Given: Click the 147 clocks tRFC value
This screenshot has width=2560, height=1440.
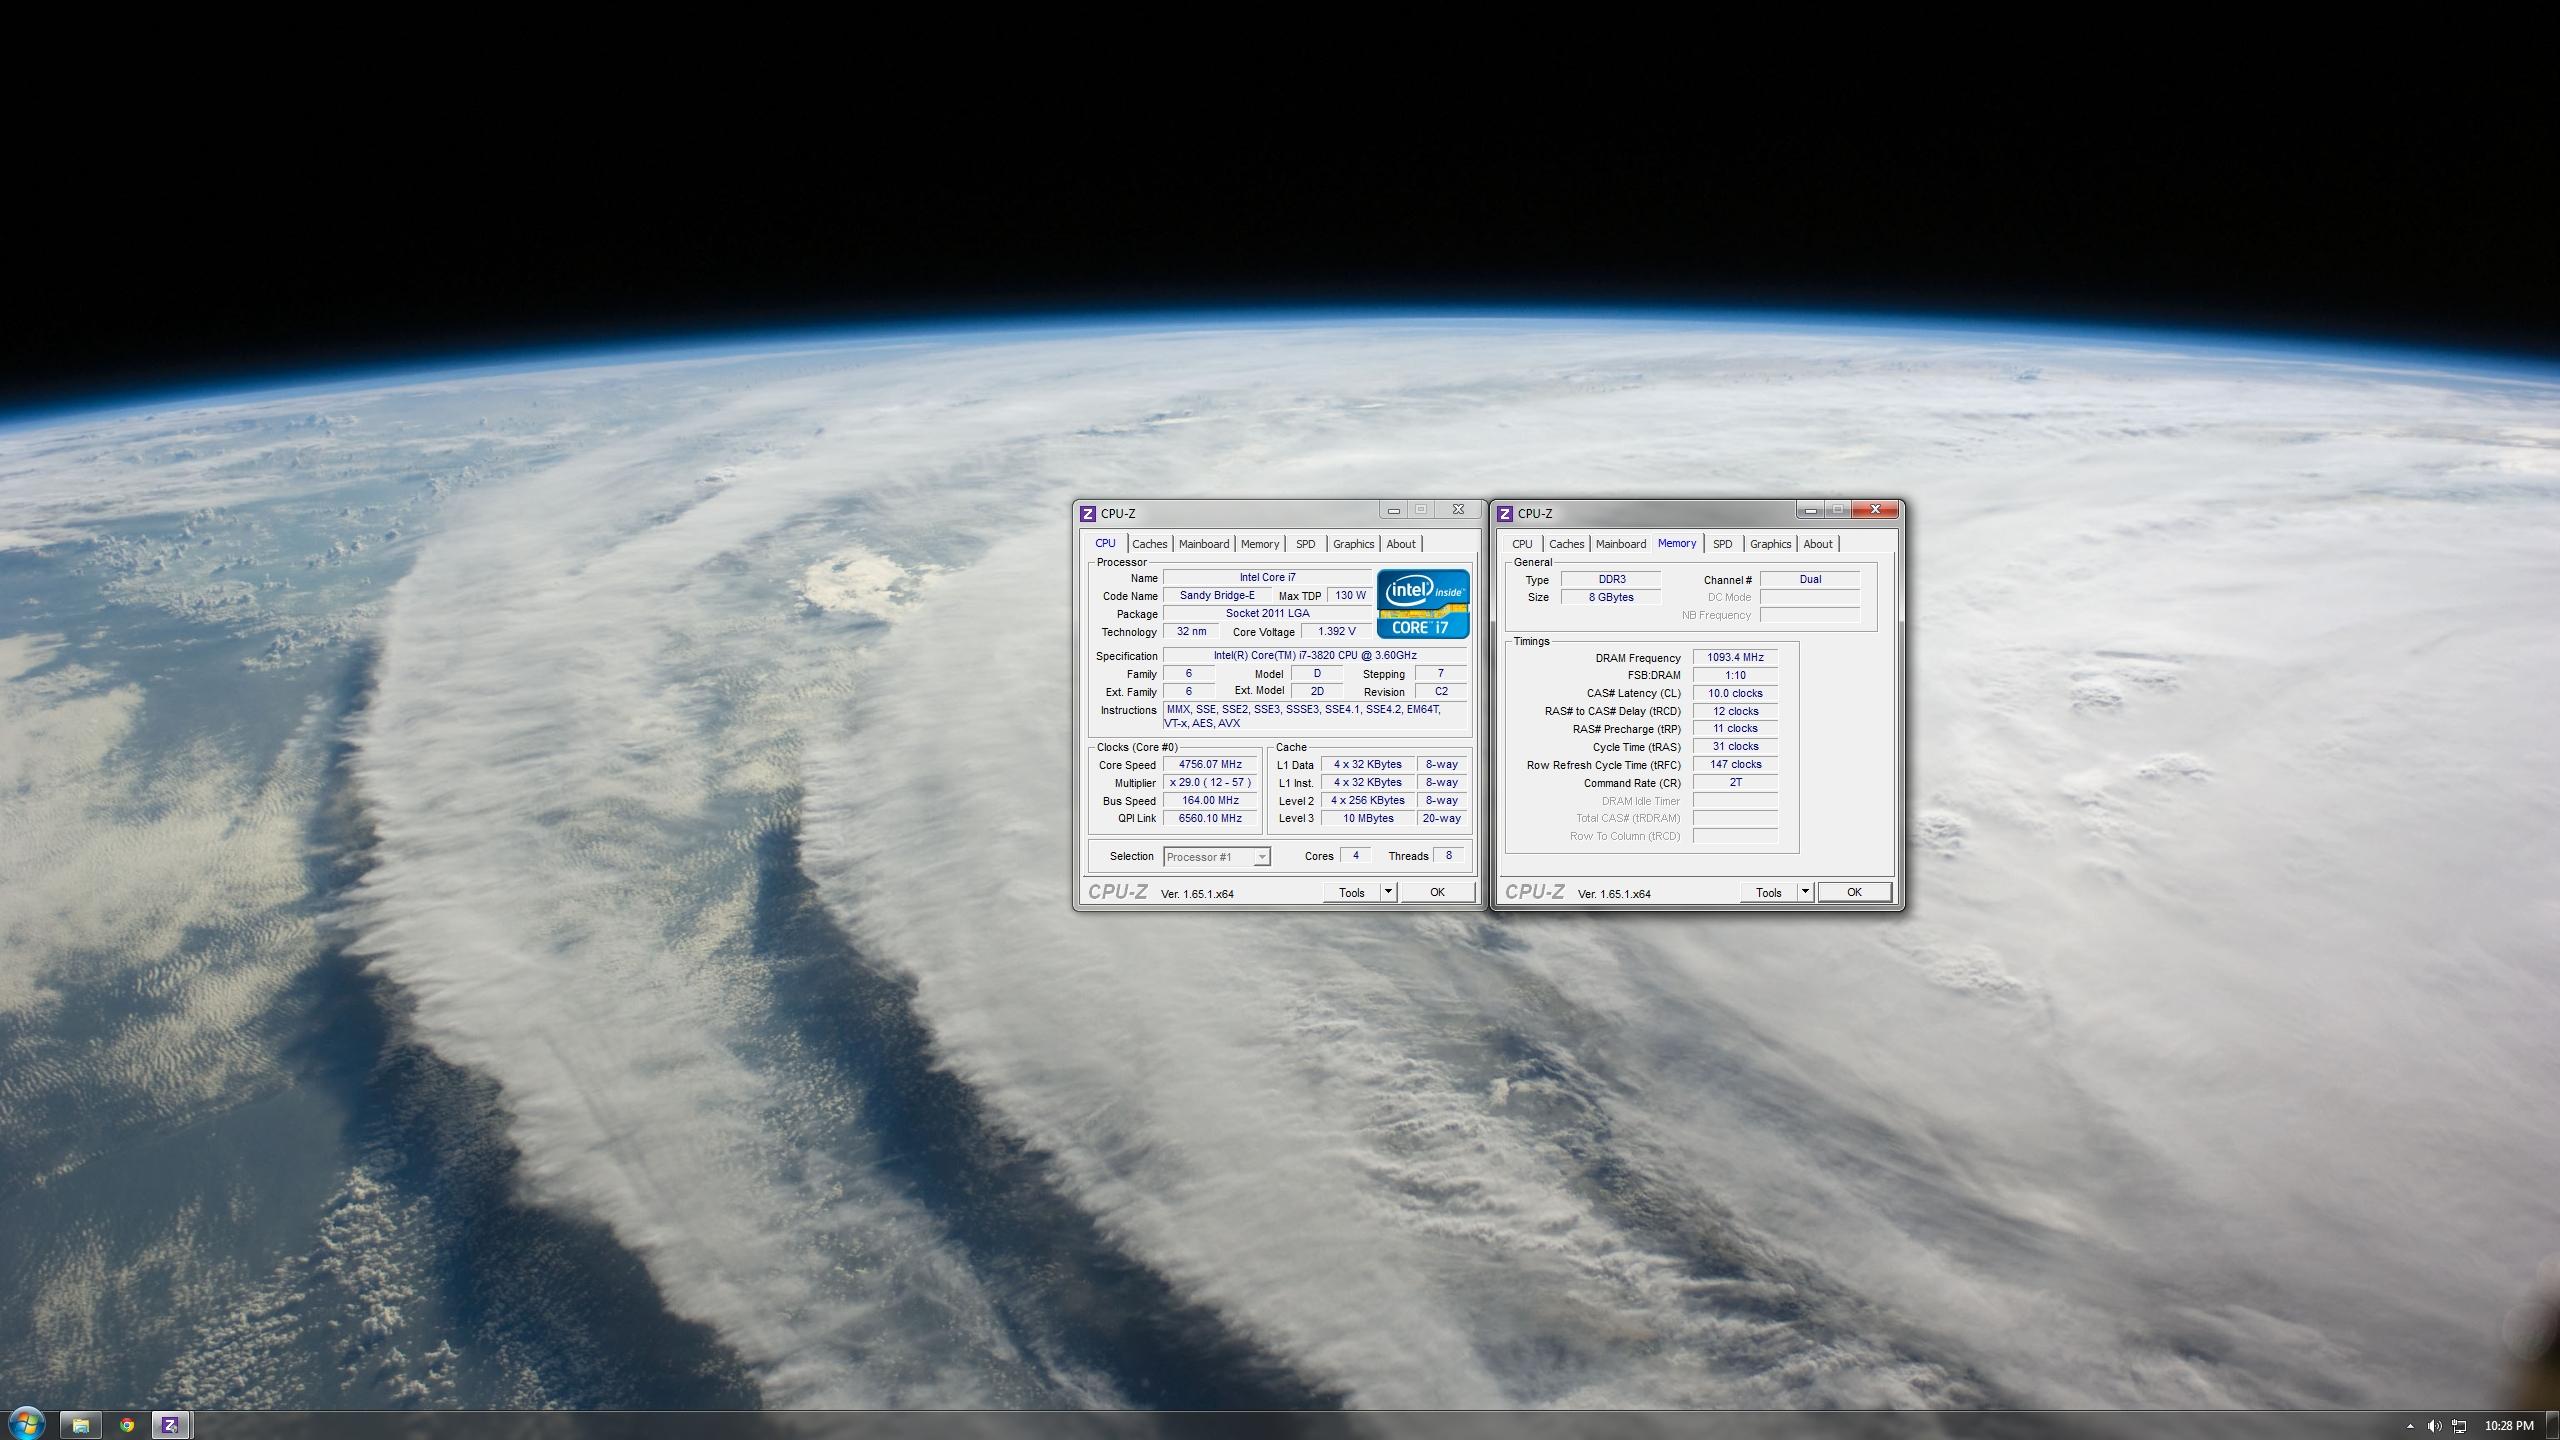Looking at the screenshot, I should pos(1735,765).
